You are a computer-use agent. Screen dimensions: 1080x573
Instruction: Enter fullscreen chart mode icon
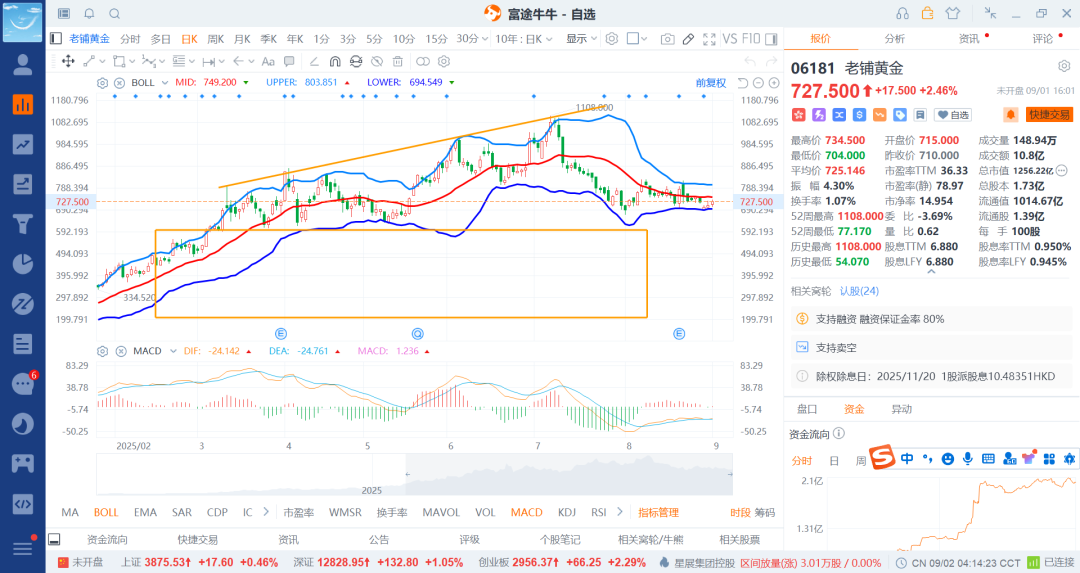pos(709,39)
